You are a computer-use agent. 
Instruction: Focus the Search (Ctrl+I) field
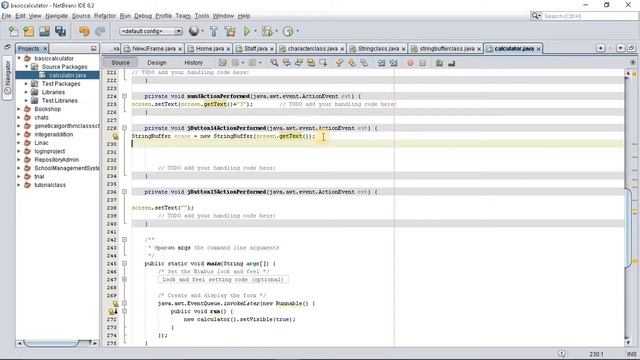(590, 16)
